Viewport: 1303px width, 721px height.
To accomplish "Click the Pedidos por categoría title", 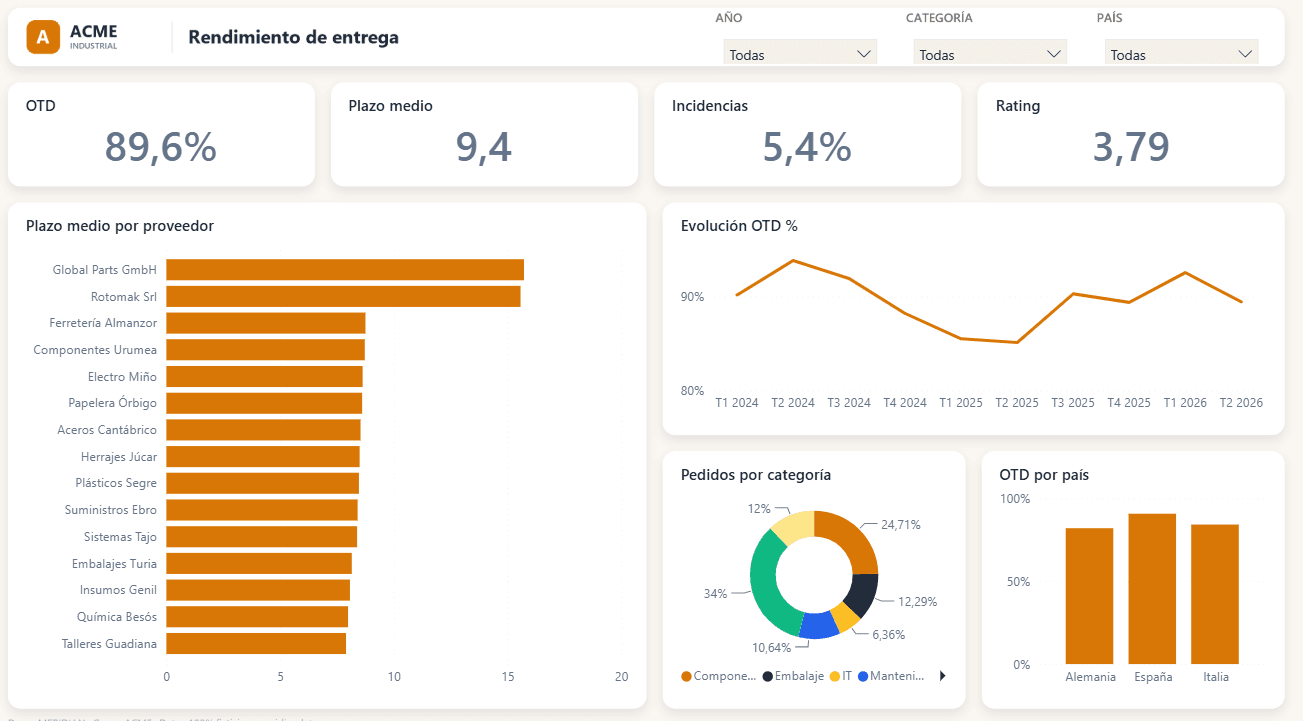I will 756,475.
